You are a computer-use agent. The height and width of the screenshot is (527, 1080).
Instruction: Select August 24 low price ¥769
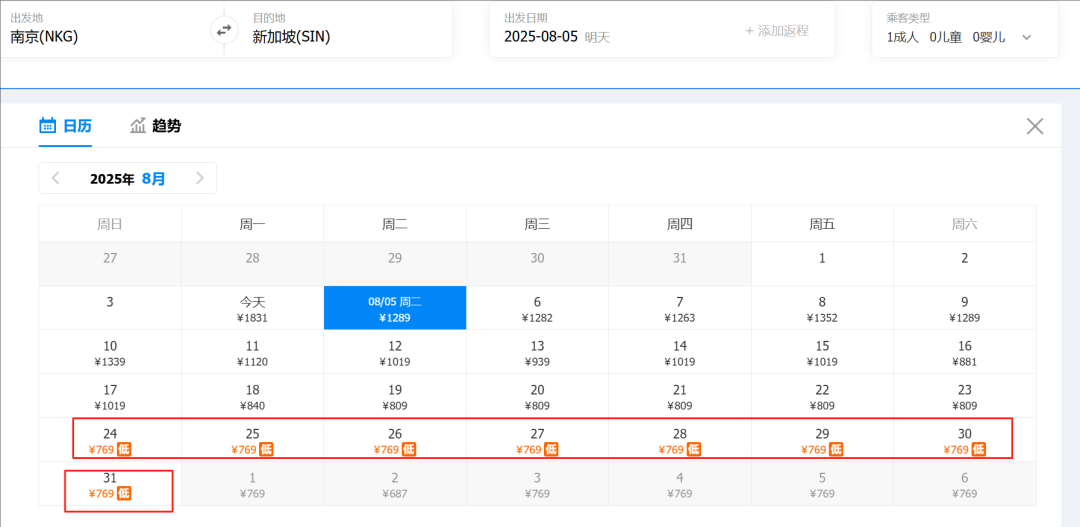[110, 440]
